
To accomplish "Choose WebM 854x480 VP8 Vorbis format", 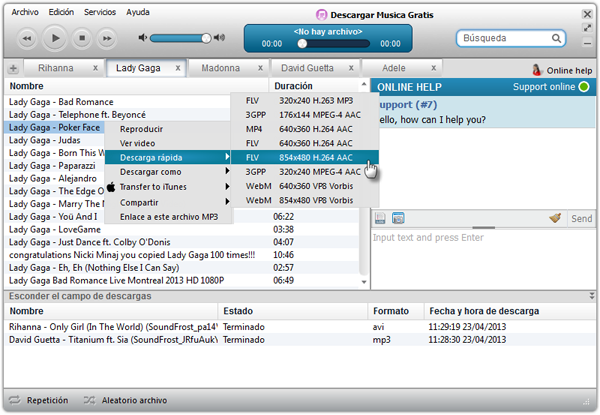I will [x=305, y=200].
